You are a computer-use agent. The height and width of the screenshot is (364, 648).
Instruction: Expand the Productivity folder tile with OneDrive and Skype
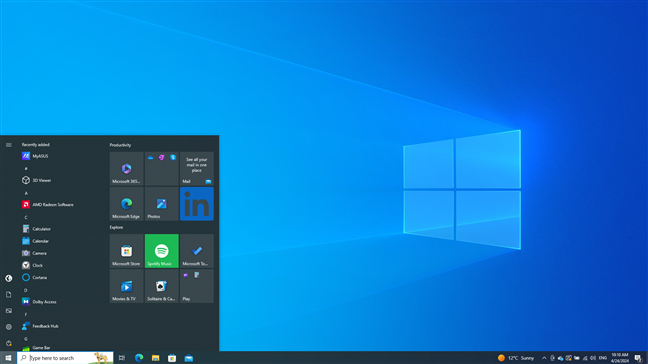coord(162,169)
